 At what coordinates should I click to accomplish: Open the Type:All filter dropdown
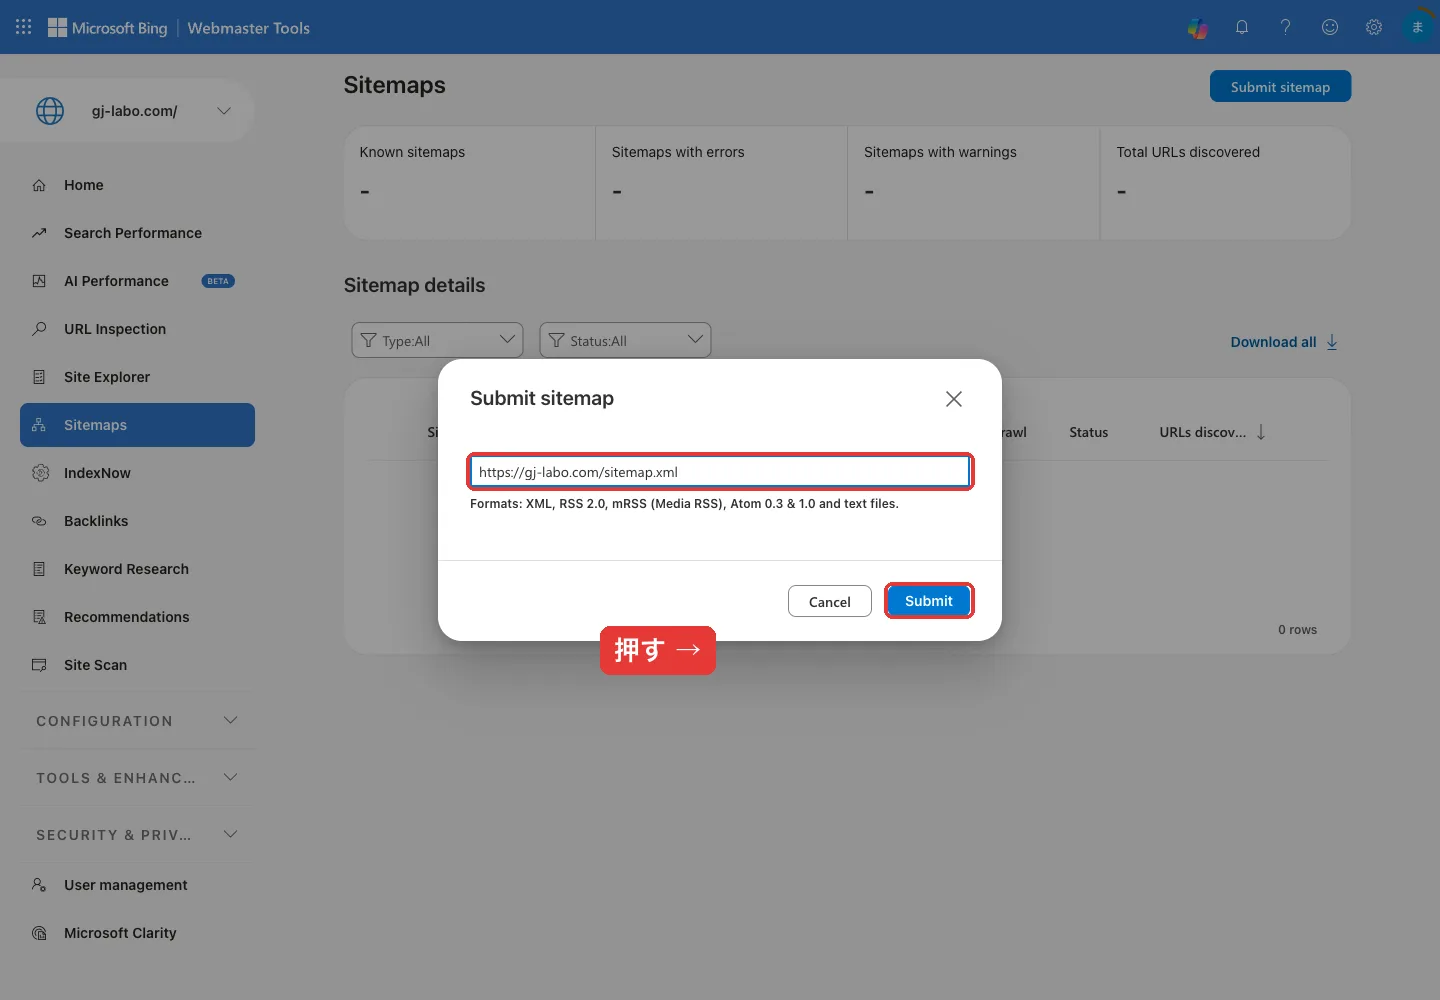(437, 340)
